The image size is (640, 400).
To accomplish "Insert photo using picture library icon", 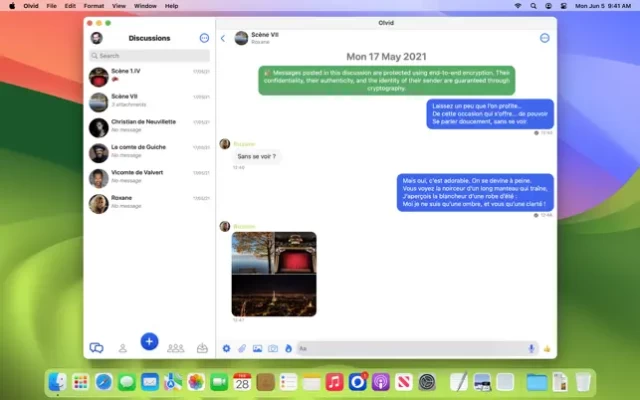I will (257, 348).
